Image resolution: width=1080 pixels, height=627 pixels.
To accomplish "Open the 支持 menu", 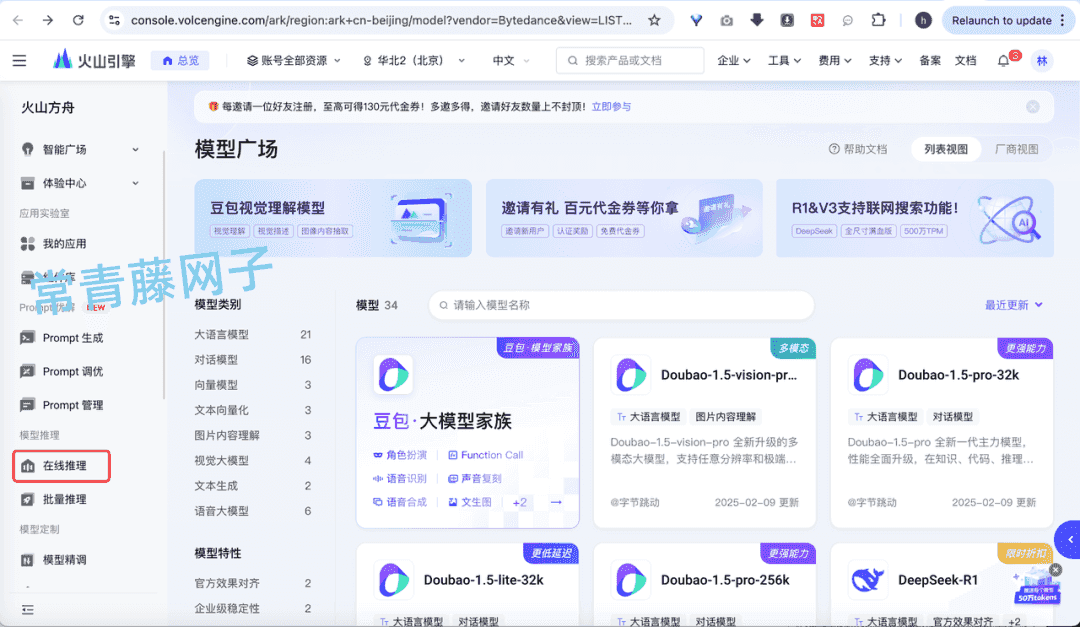I will click(x=885, y=61).
